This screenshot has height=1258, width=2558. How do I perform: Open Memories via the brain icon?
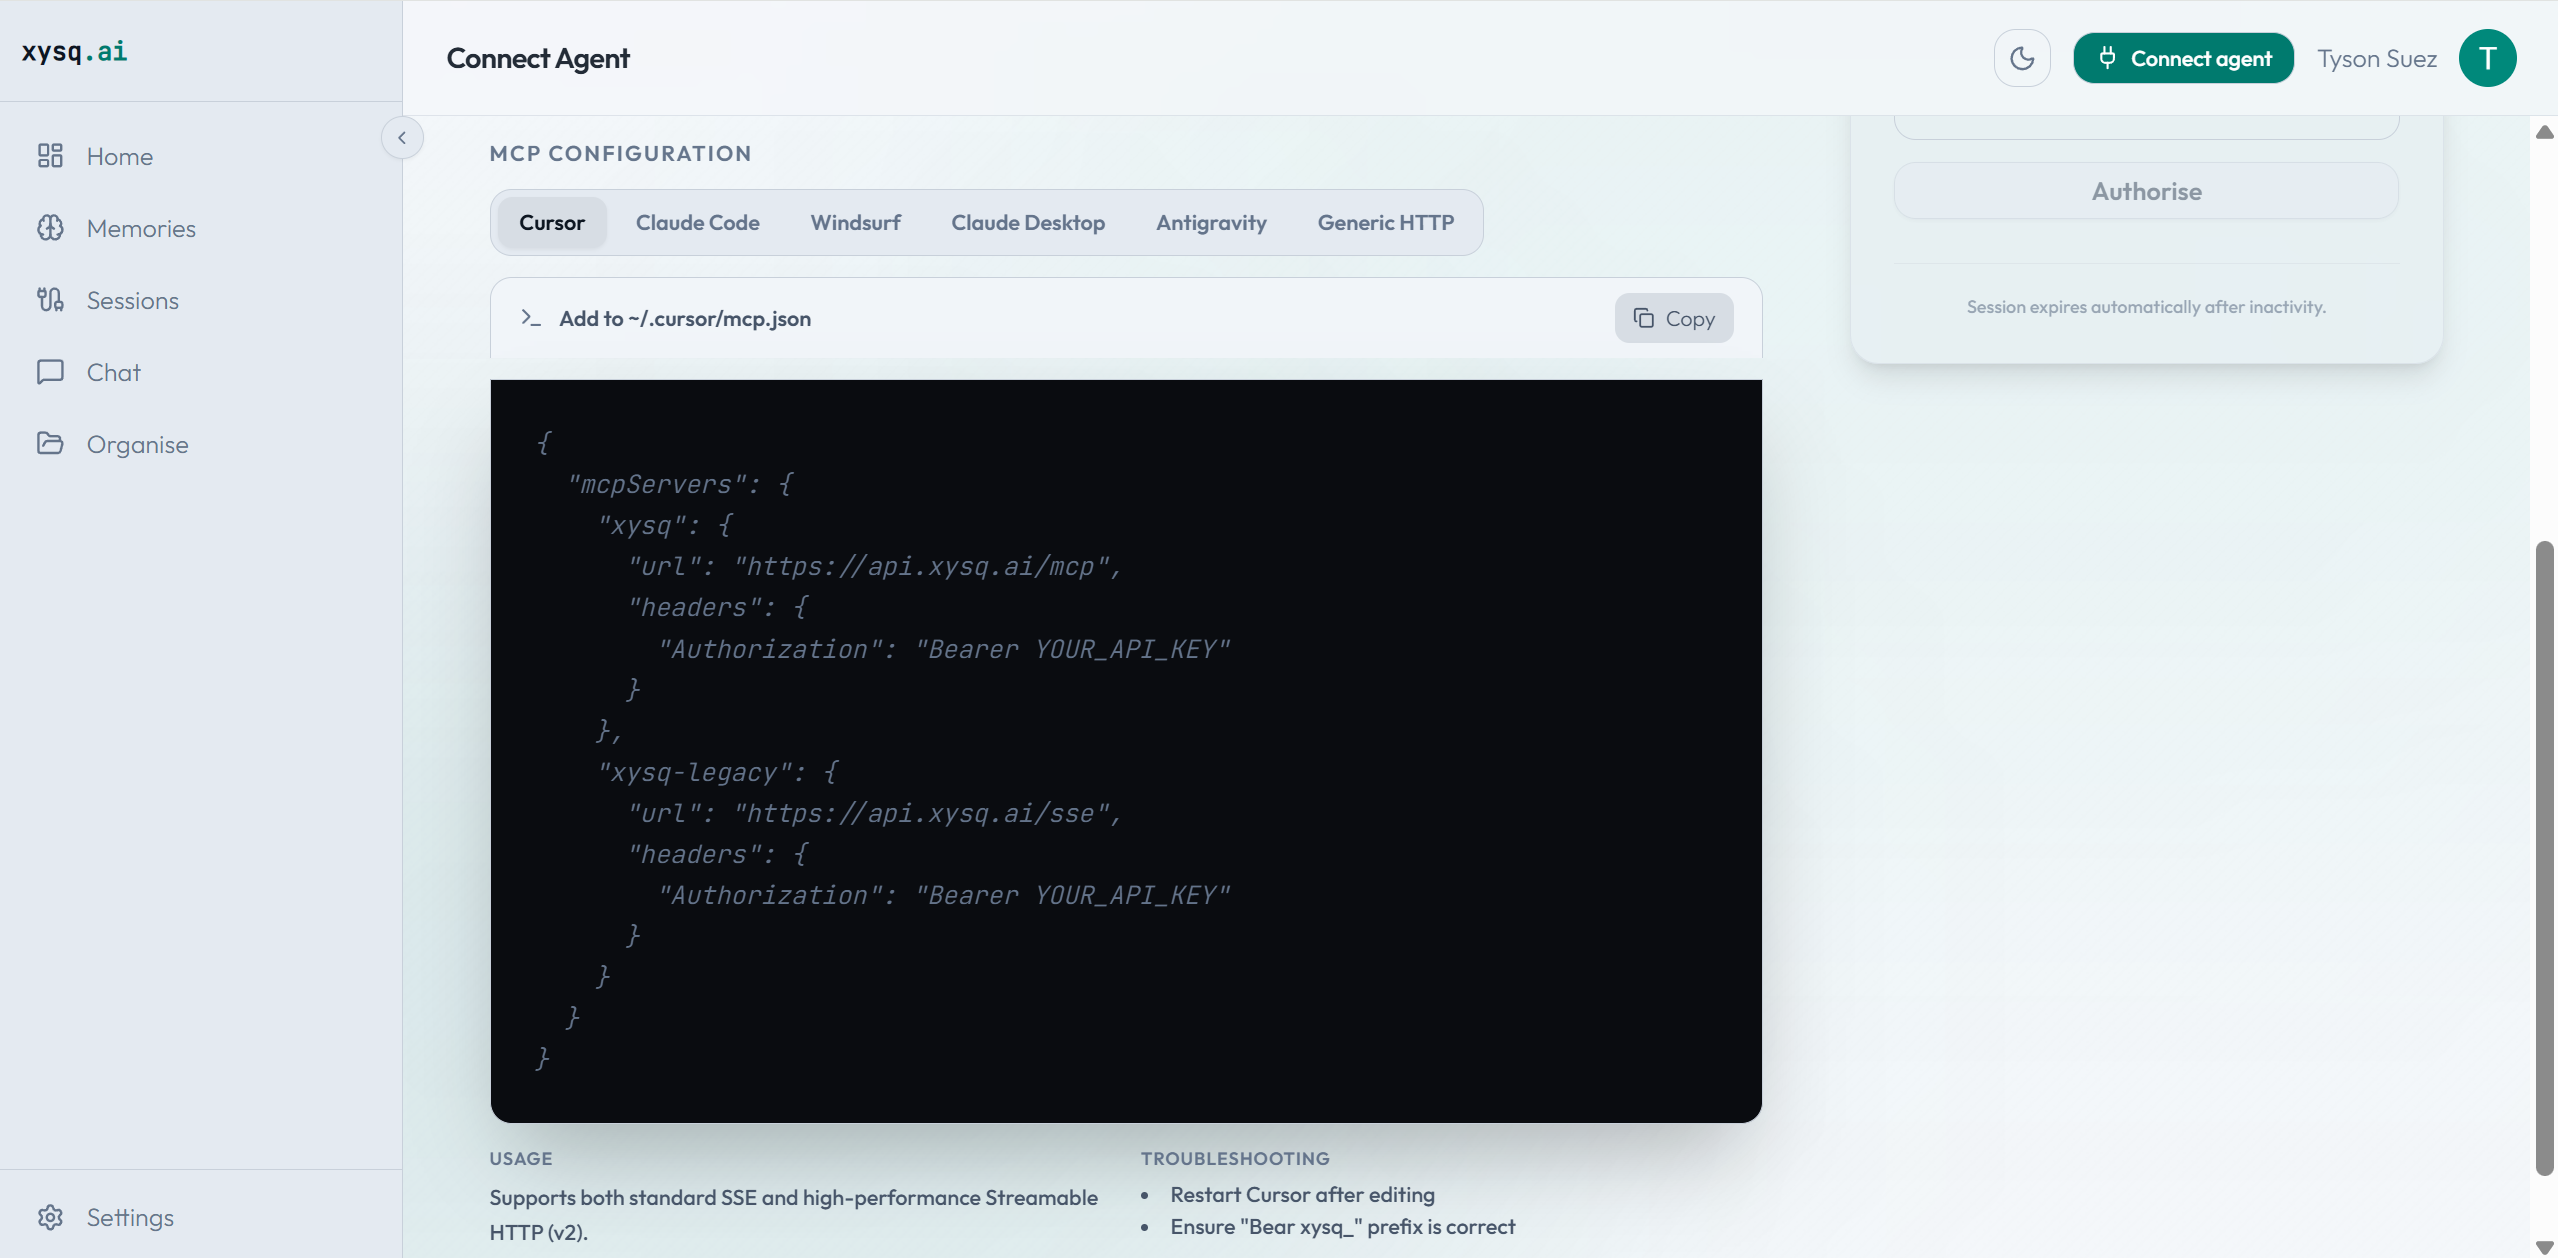click(50, 228)
